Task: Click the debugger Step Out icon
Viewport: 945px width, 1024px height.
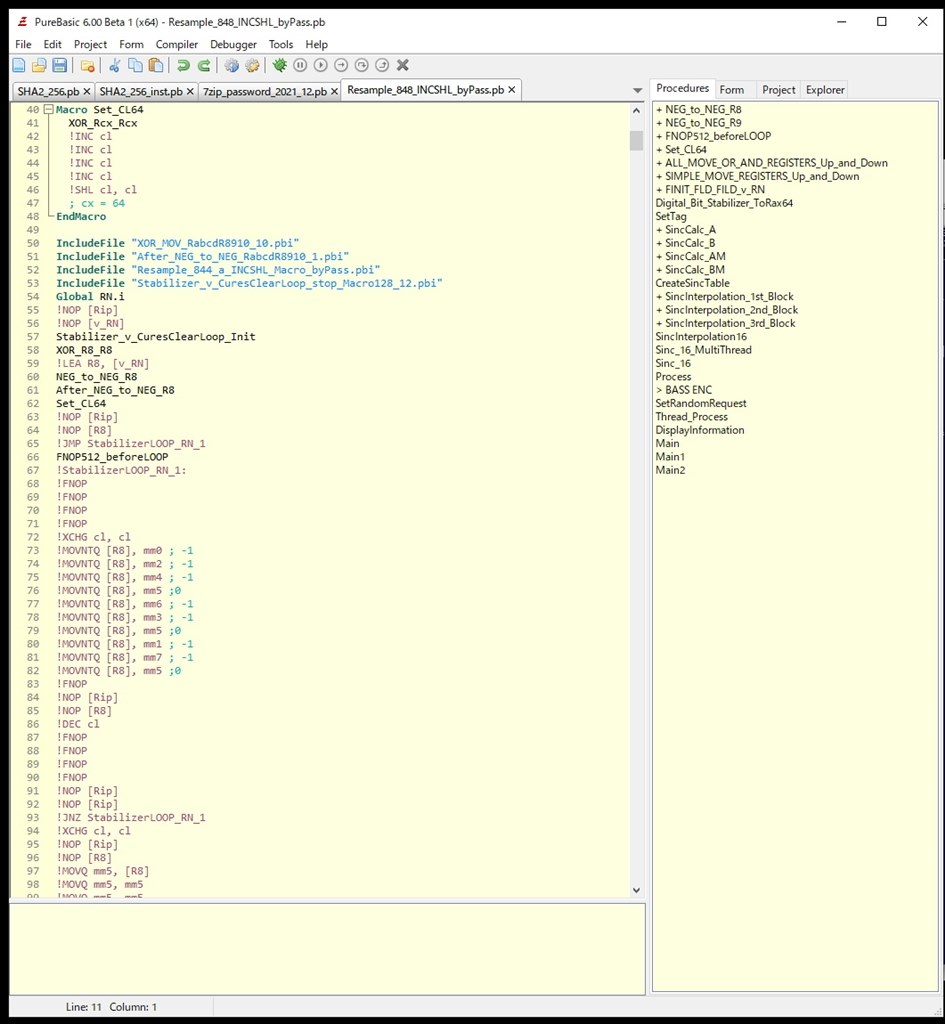Action: [382, 65]
